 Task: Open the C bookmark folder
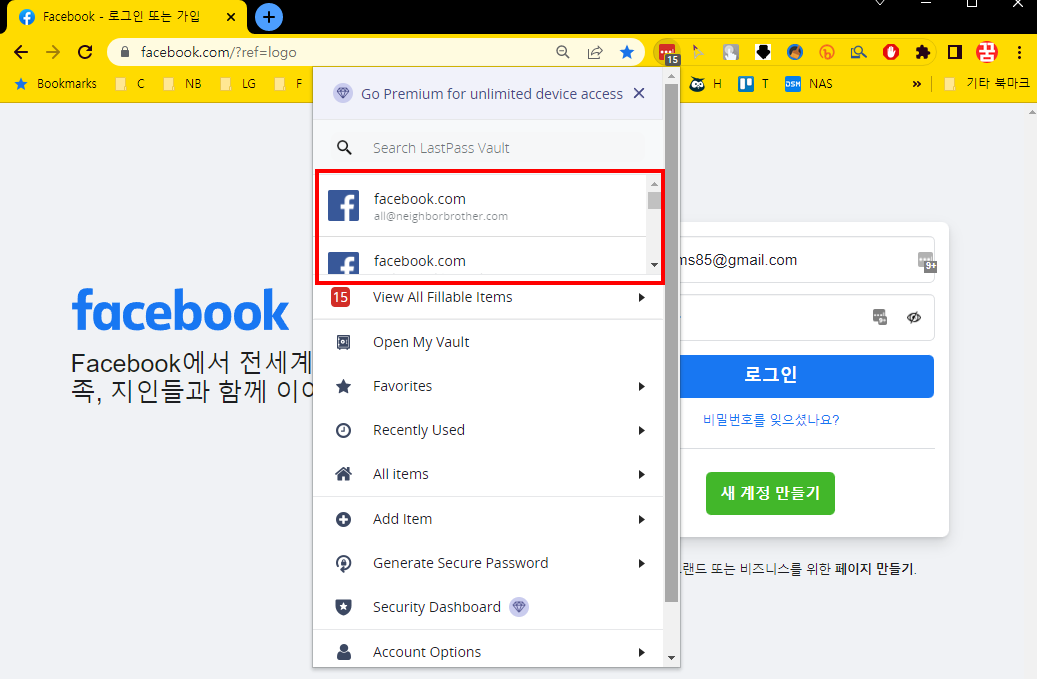click(x=130, y=83)
